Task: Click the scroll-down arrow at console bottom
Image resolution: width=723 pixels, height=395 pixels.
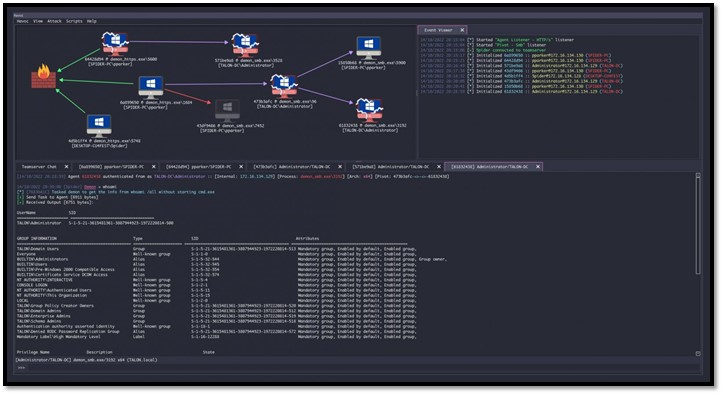Action: (x=698, y=354)
